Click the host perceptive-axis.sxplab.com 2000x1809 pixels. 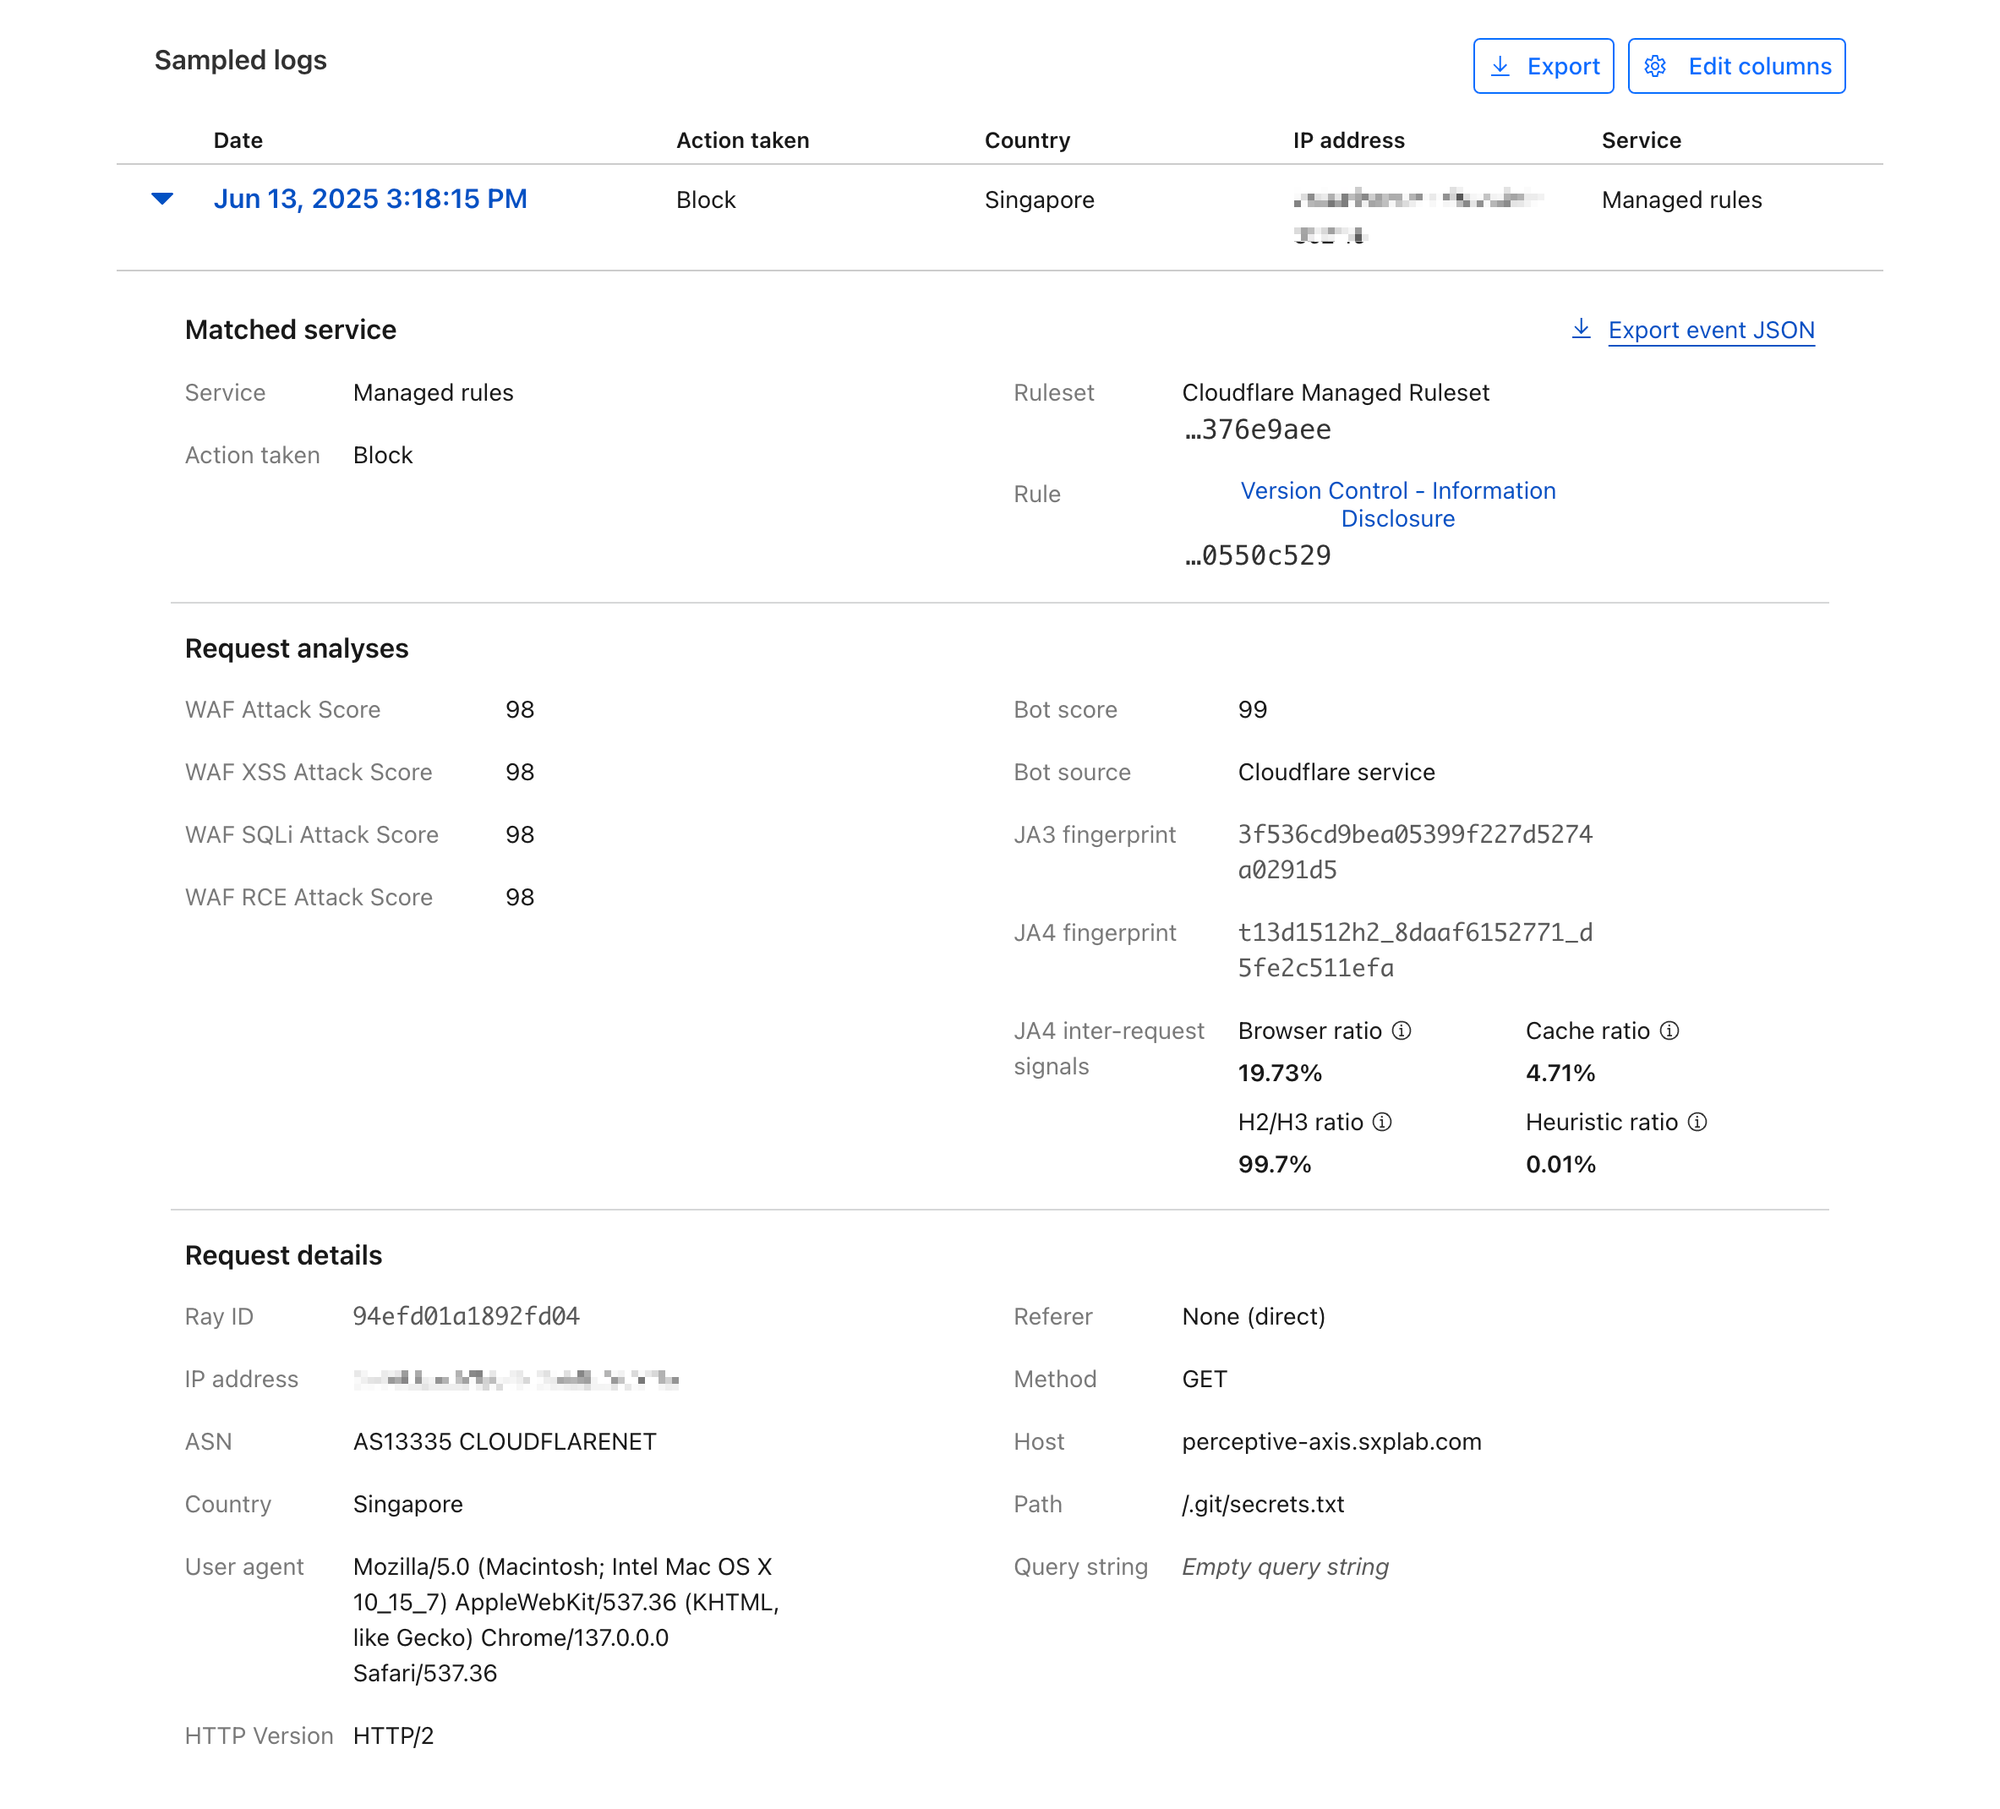1331,1441
